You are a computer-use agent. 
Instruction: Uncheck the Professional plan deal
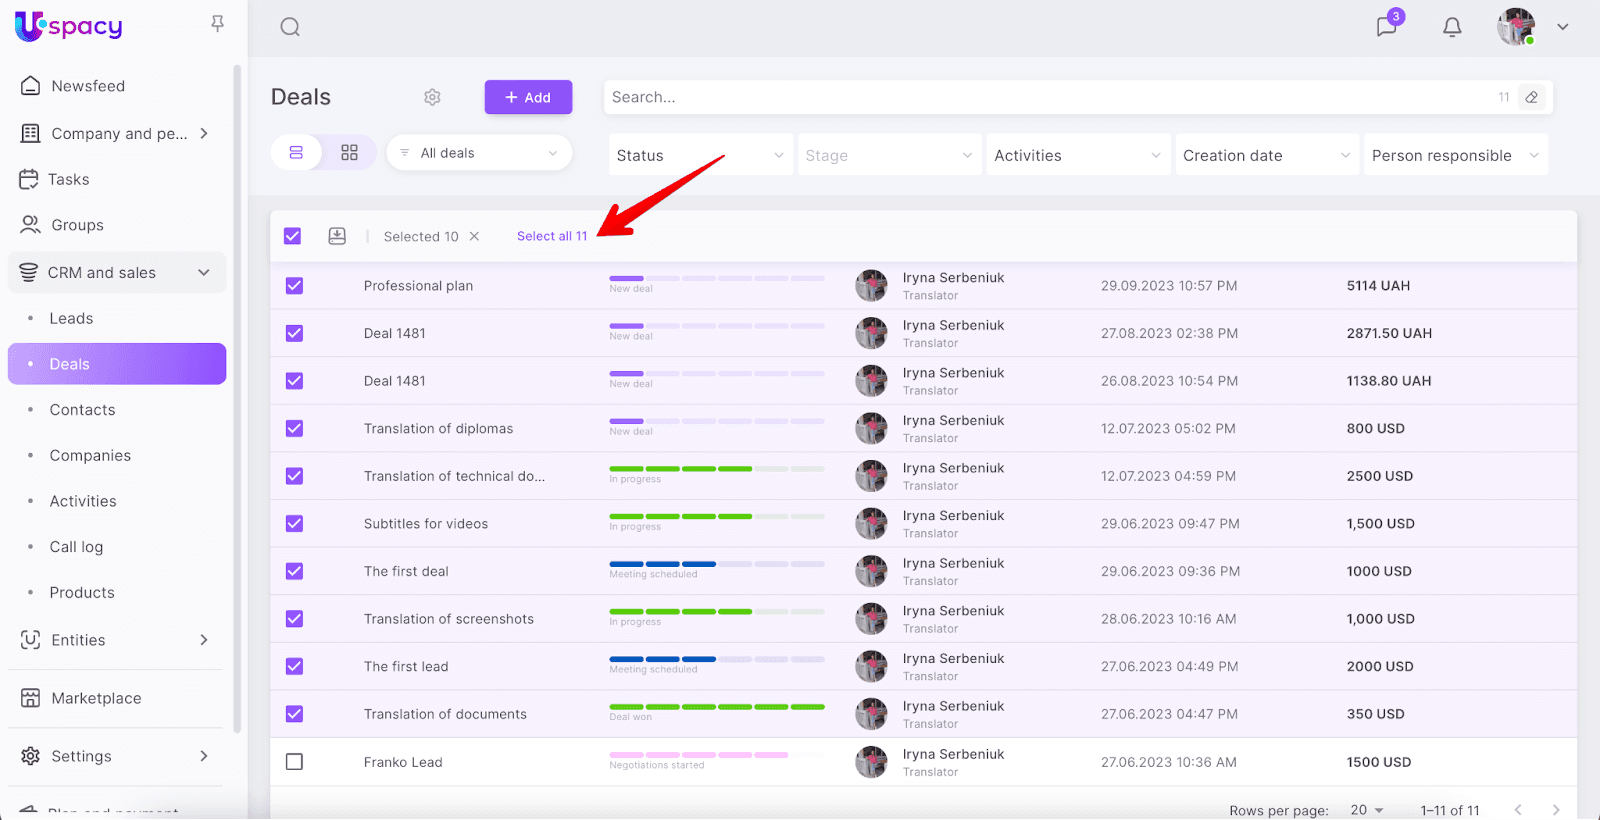pos(294,286)
